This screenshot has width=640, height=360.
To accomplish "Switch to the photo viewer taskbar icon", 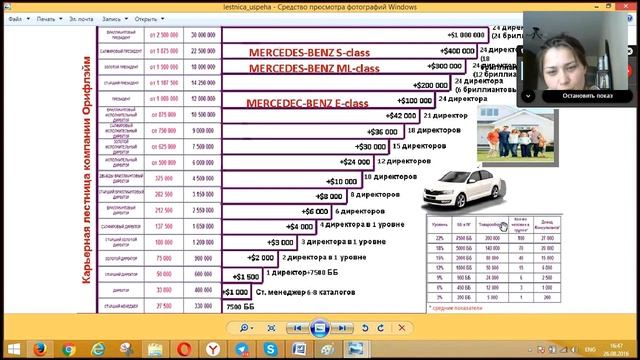I will click(356, 349).
